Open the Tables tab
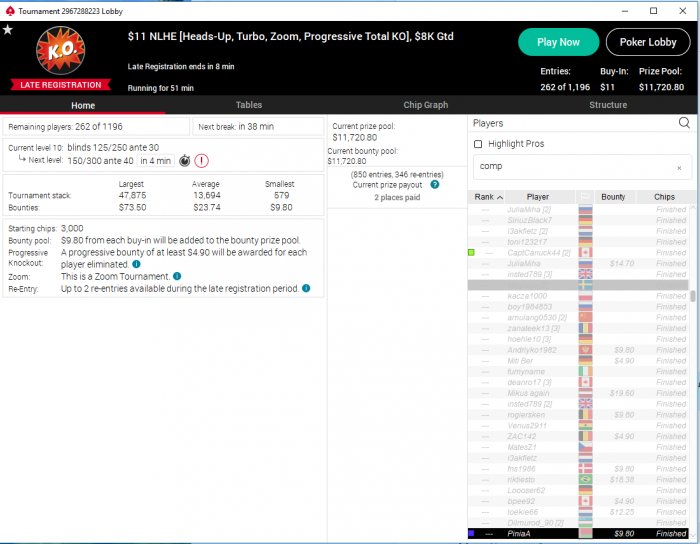The width and height of the screenshot is (700, 544). click(x=249, y=105)
